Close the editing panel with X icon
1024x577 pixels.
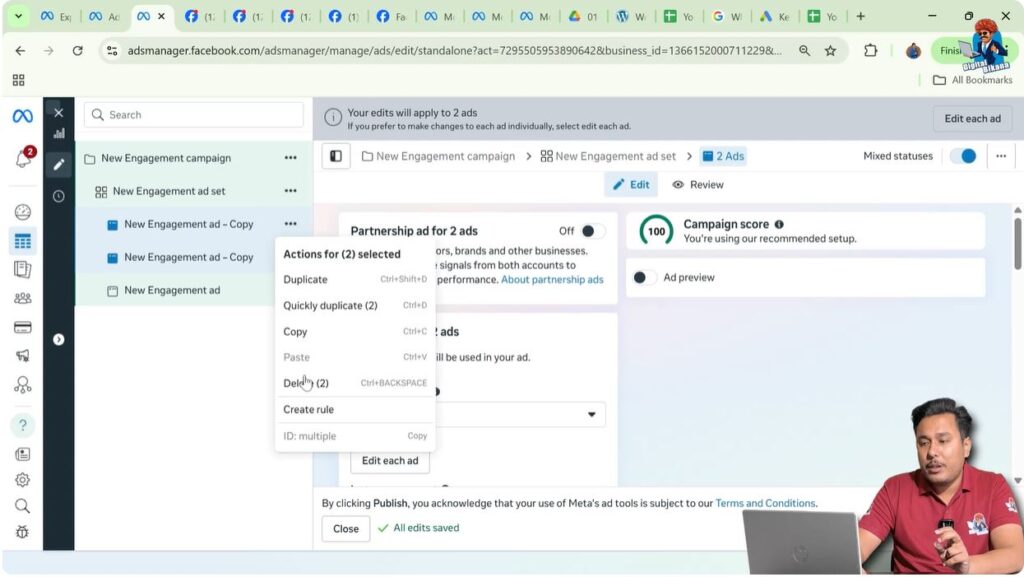(59, 113)
